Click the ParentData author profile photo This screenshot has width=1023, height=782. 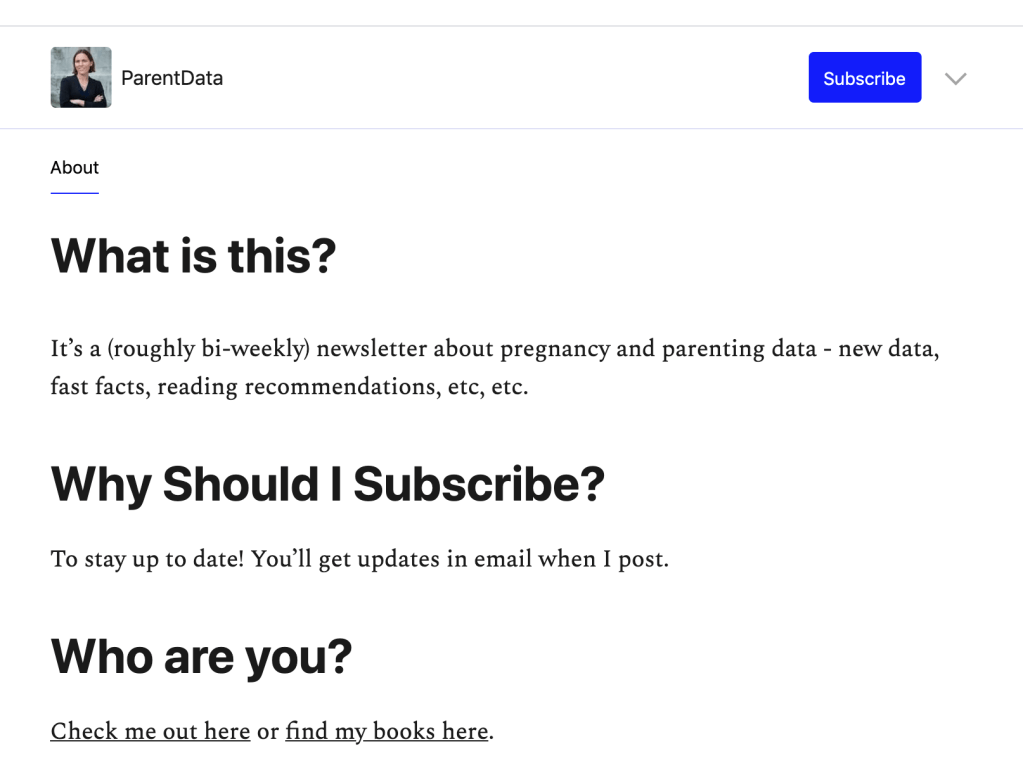click(81, 77)
